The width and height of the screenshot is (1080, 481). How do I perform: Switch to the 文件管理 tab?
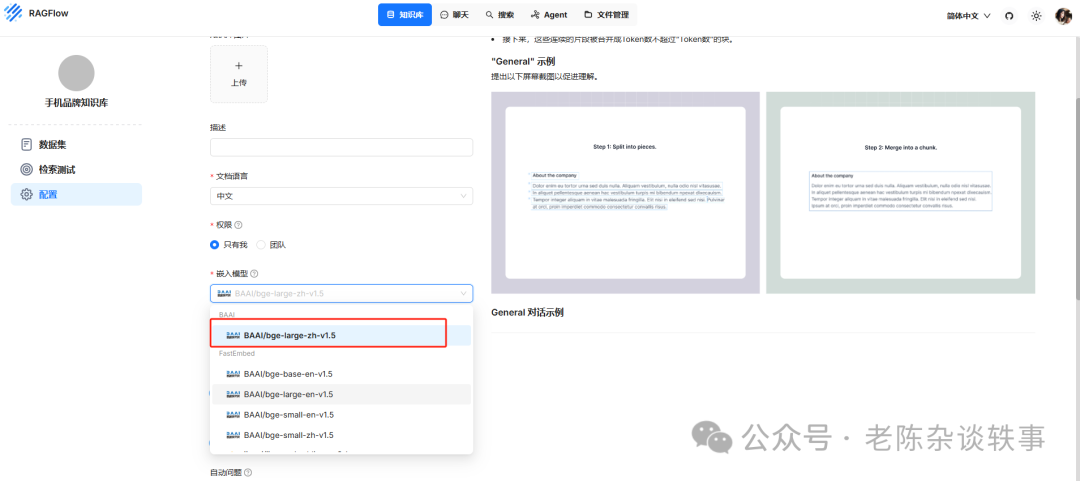click(x=606, y=14)
